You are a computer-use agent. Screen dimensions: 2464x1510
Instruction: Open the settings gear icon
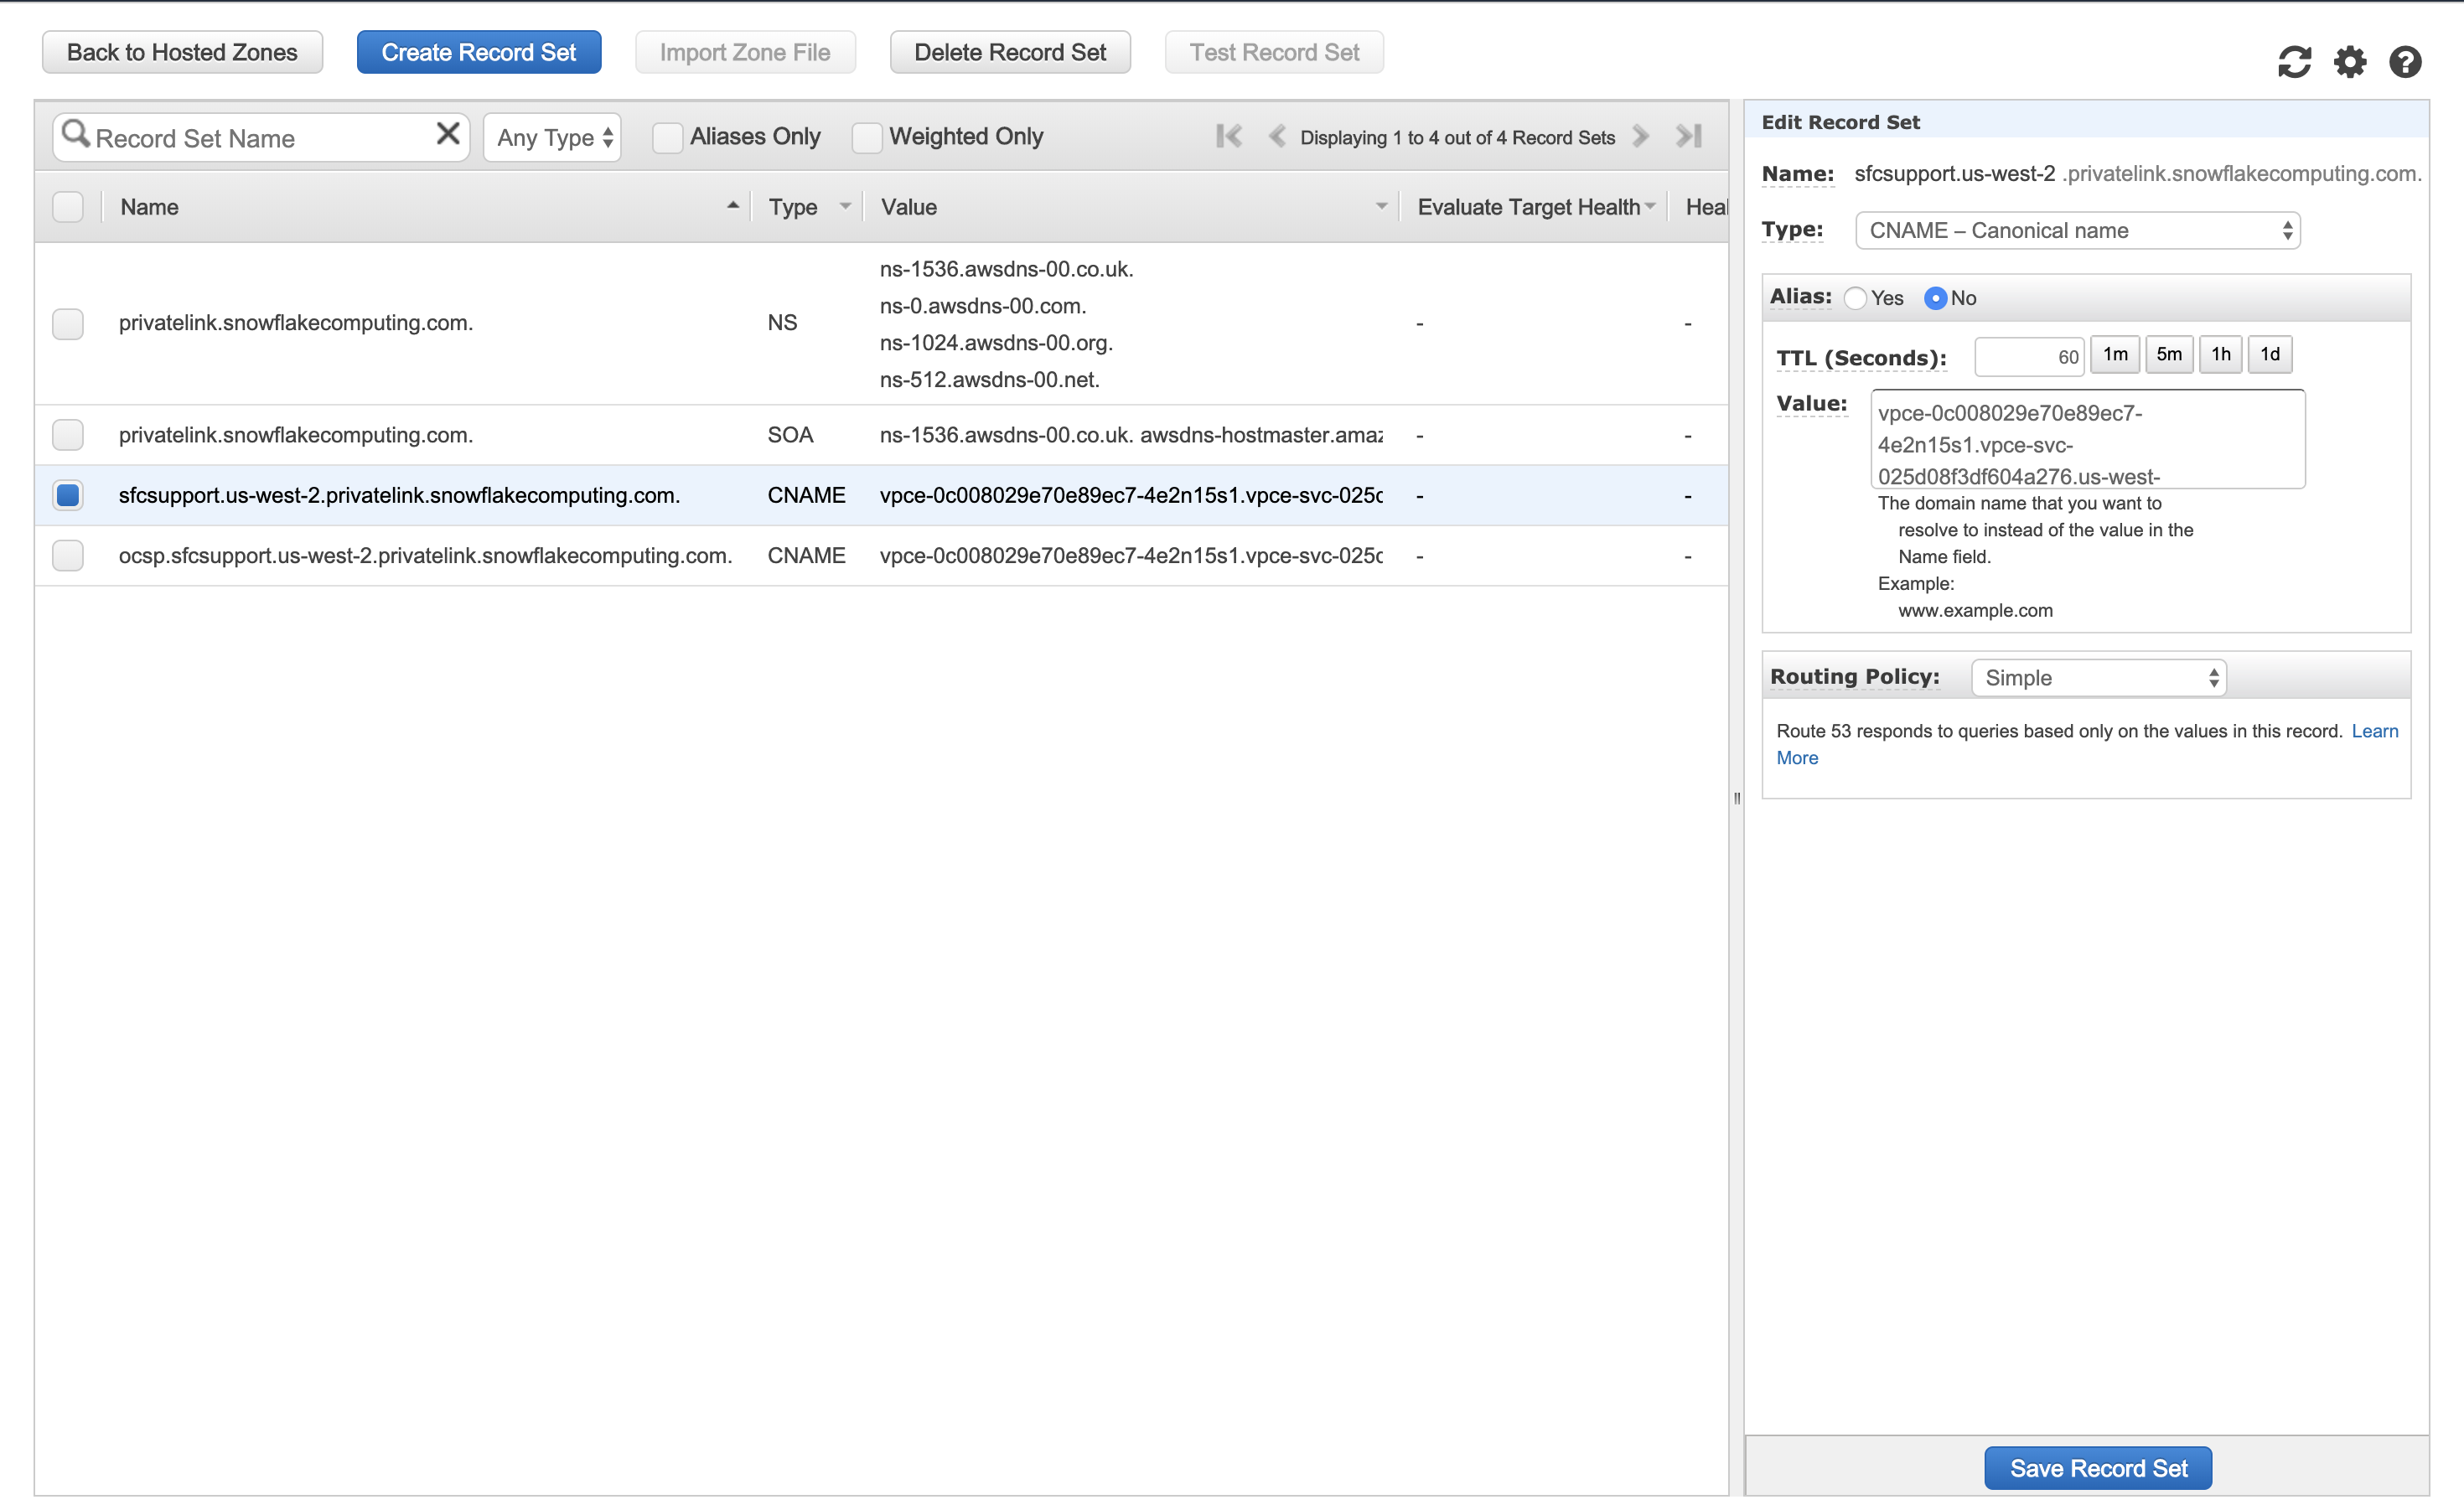tap(2351, 62)
